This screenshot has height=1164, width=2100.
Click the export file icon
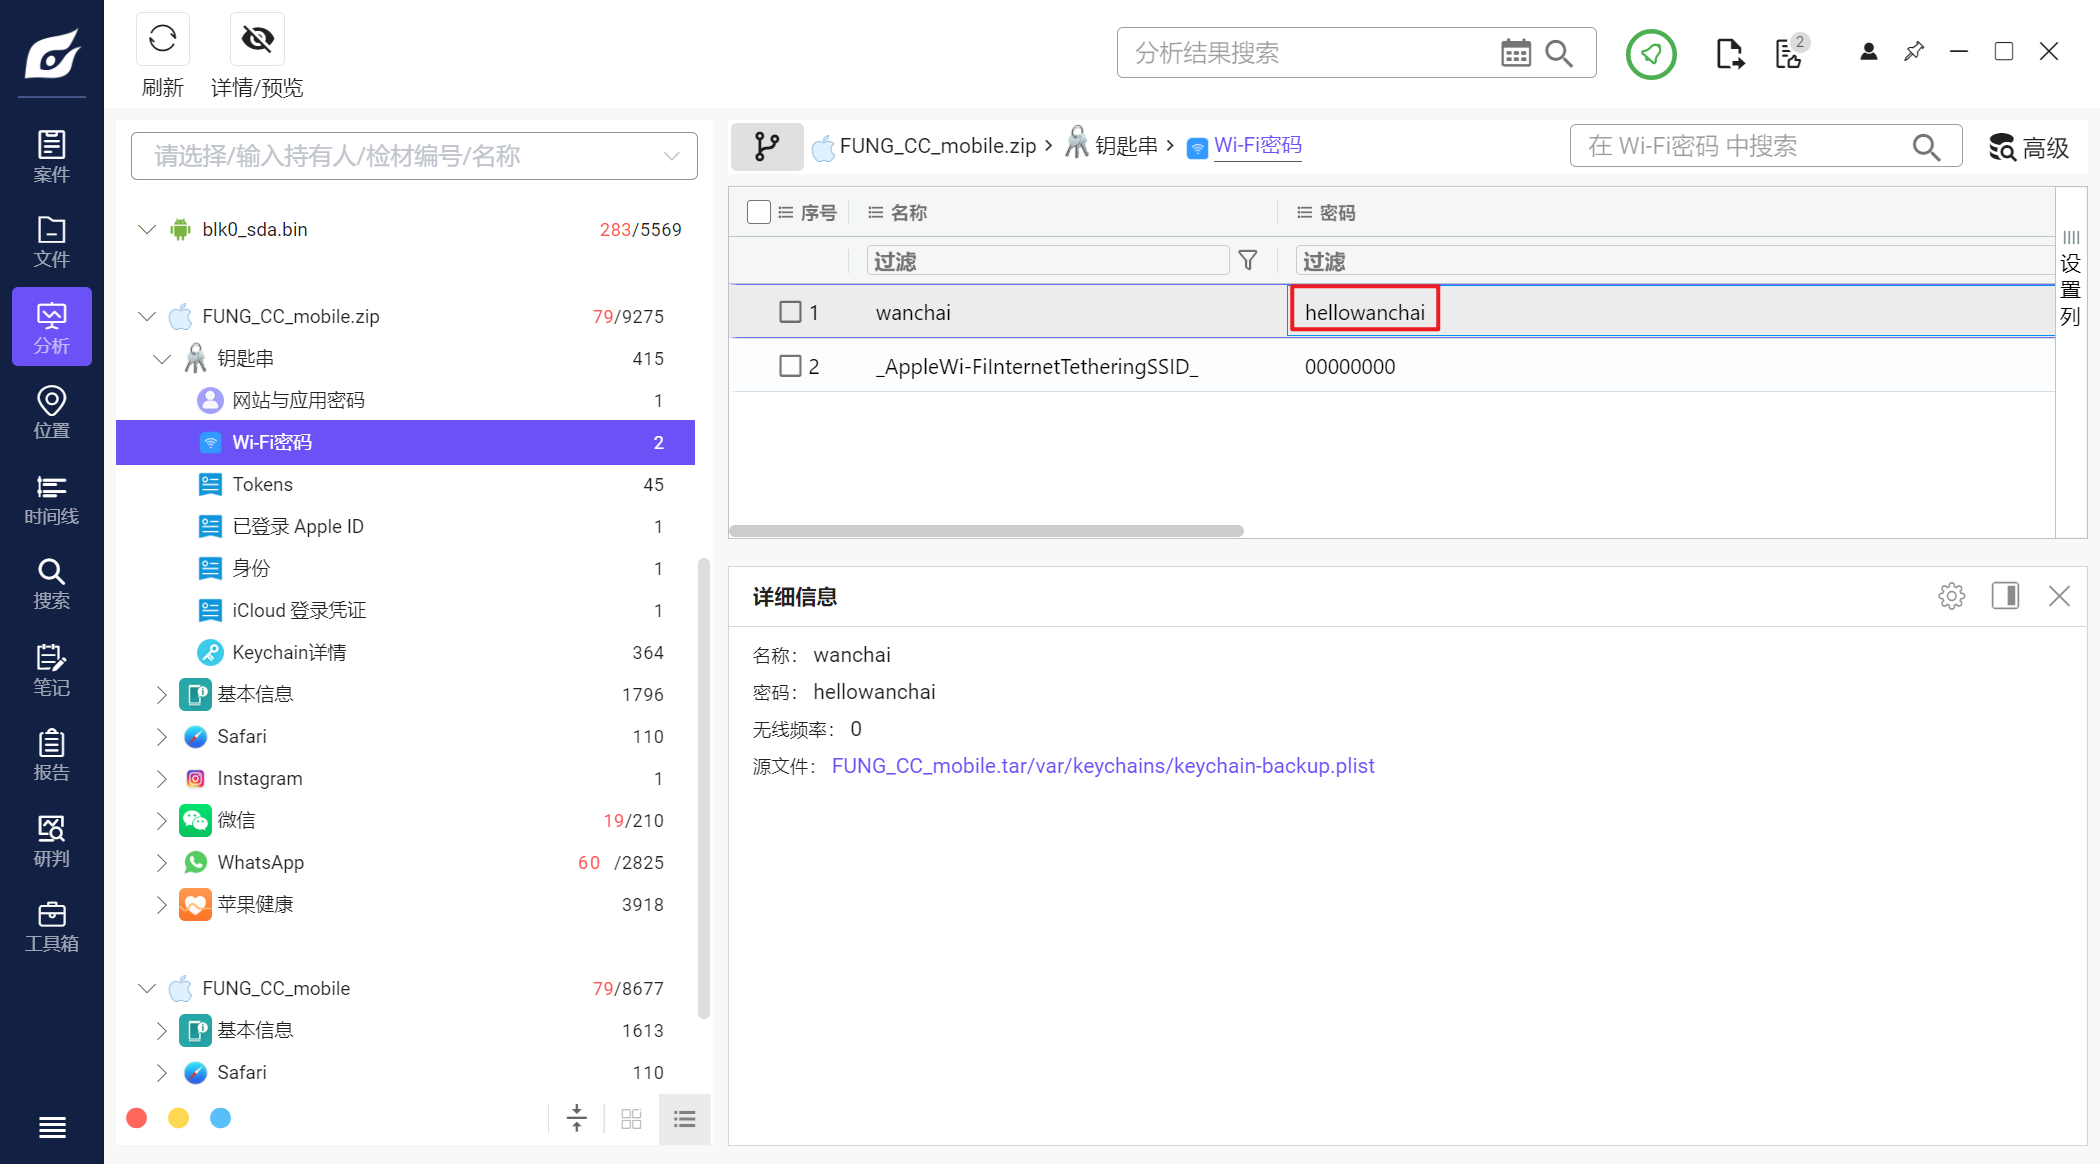pos(1729,53)
